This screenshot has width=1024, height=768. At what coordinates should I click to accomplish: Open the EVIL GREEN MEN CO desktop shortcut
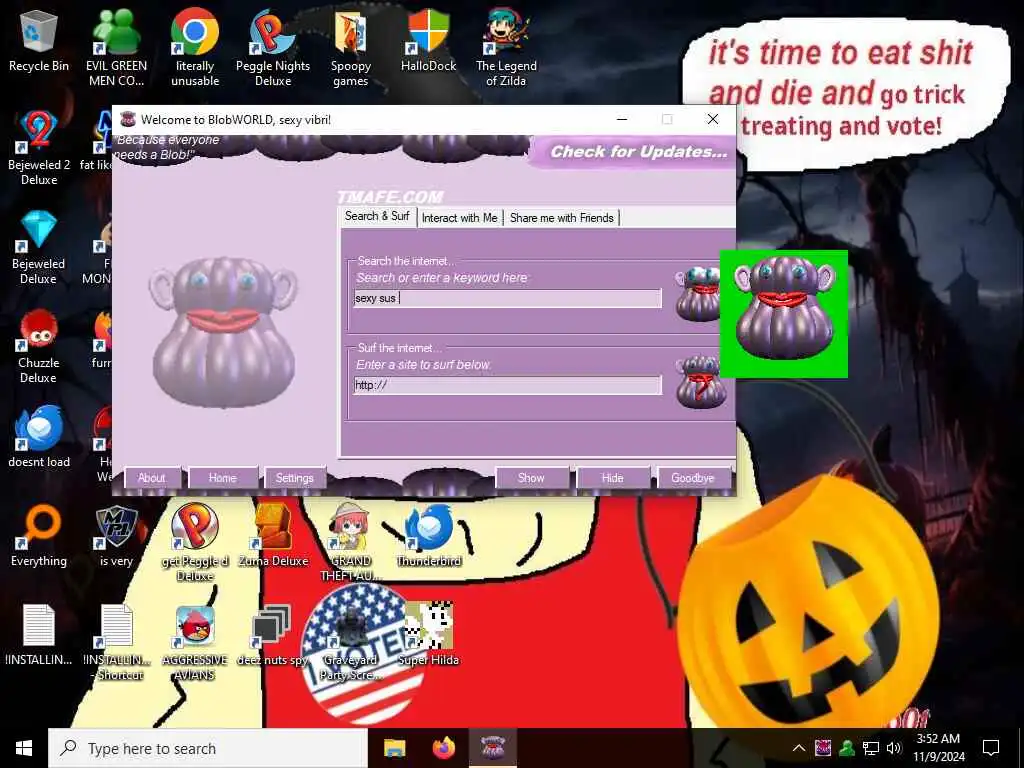tap(116, 47)
